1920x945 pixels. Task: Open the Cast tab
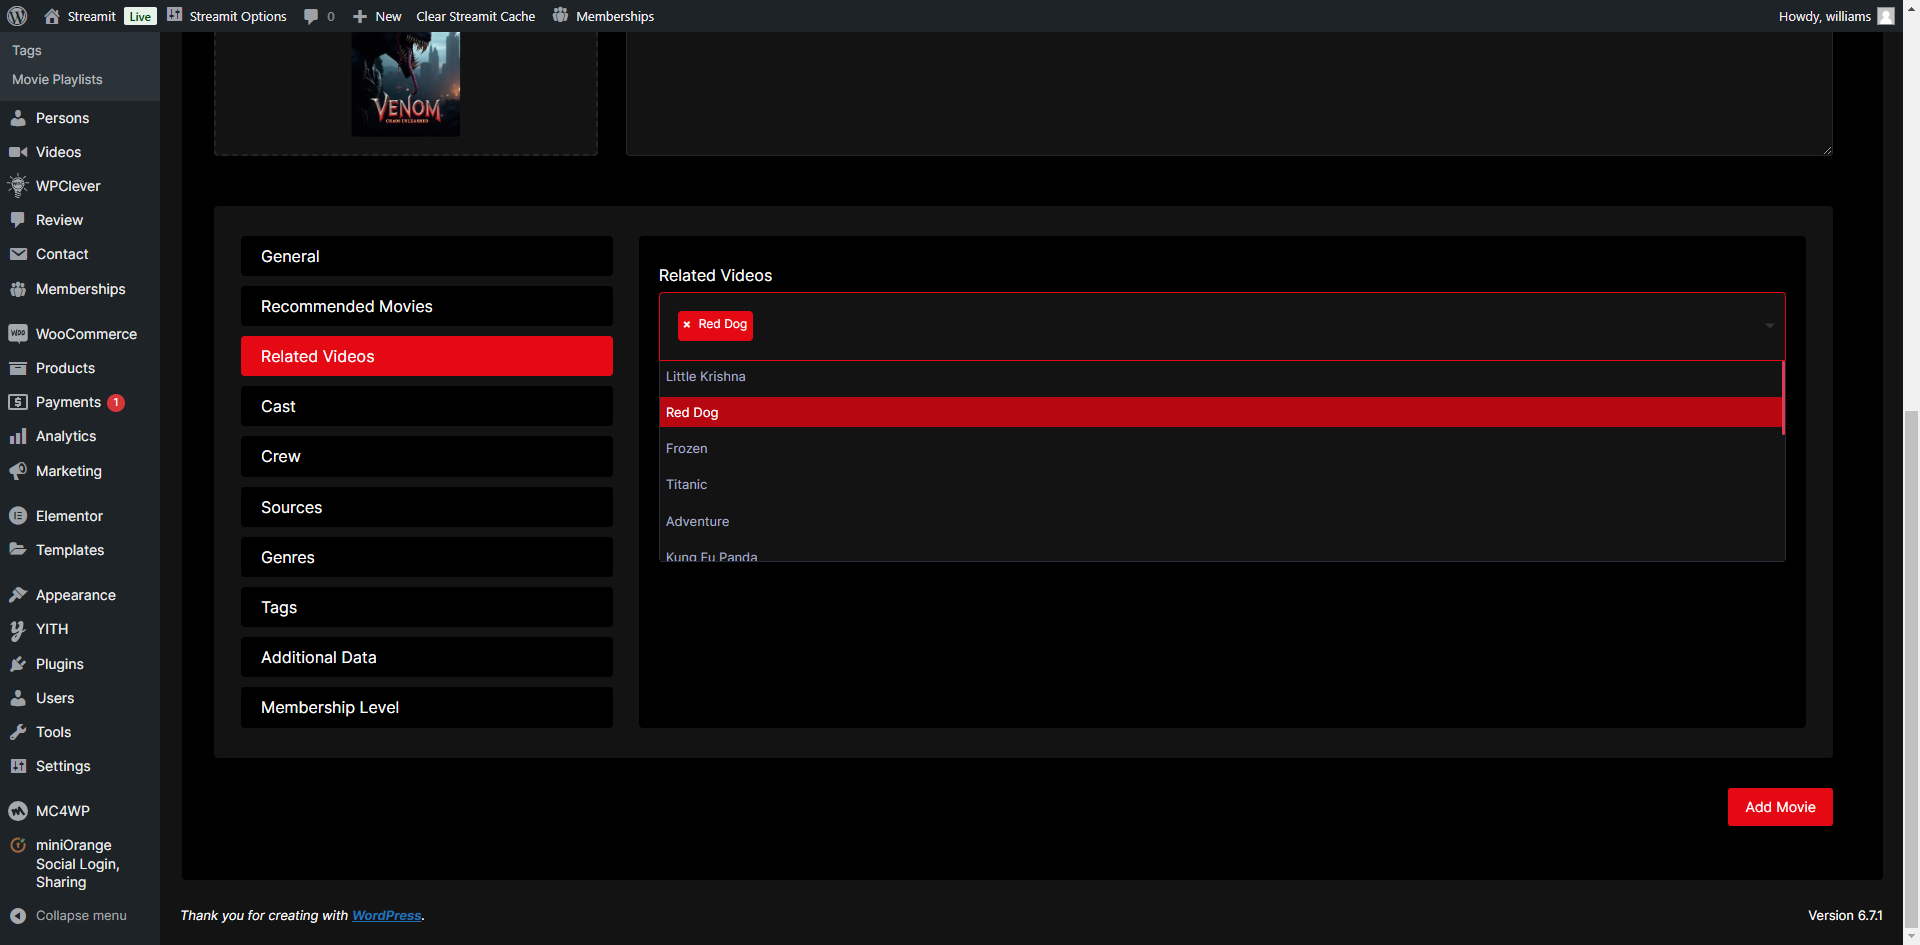coord(427,406)
